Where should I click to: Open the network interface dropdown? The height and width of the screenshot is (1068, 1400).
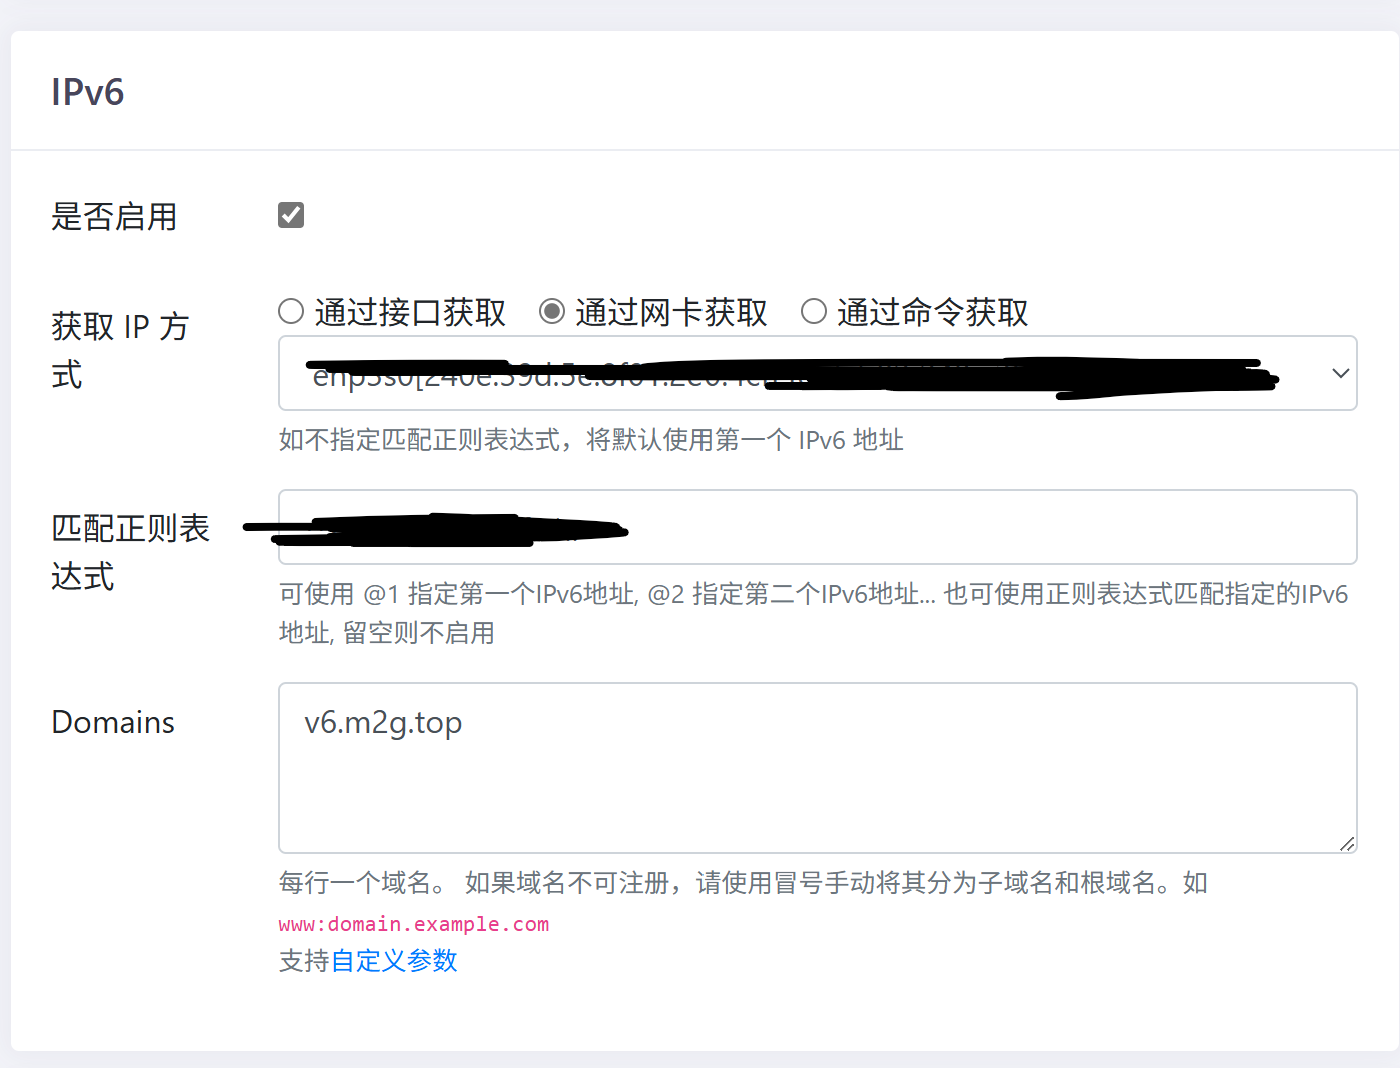pyautogui.click(x=817, y=373)
